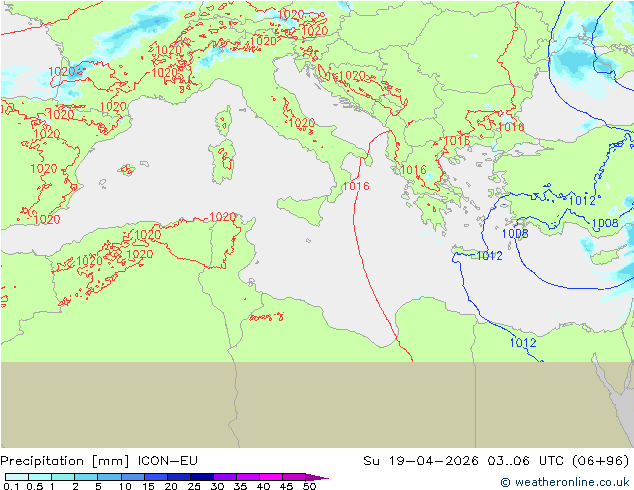Click the 'ICON-EU' model name label
Image resolution: width=634 pixels, height=490 pixels.
click(168, 461)
